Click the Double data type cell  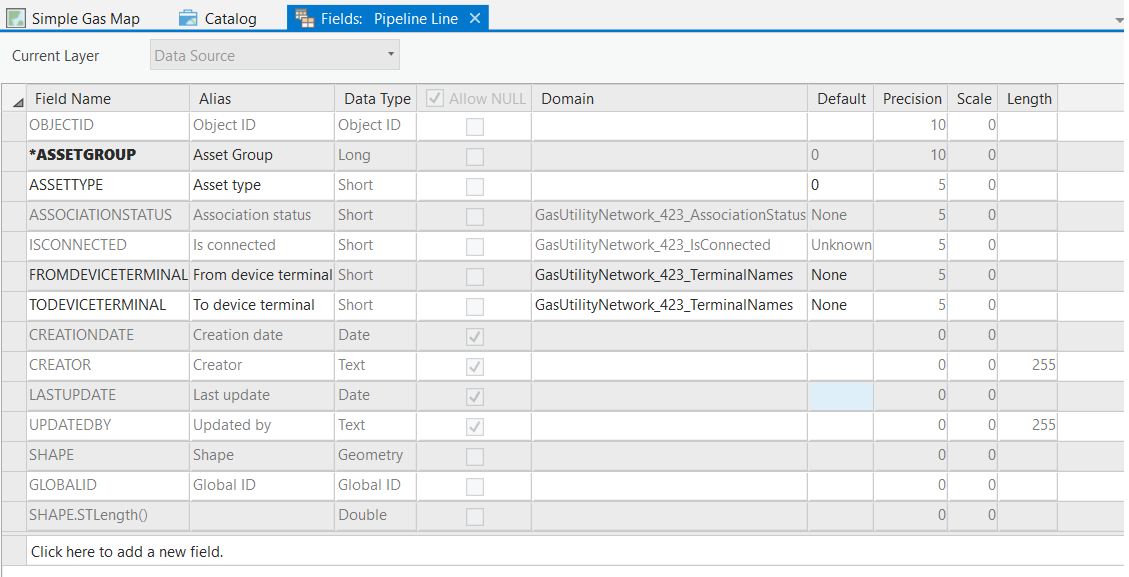coord(376,515)
